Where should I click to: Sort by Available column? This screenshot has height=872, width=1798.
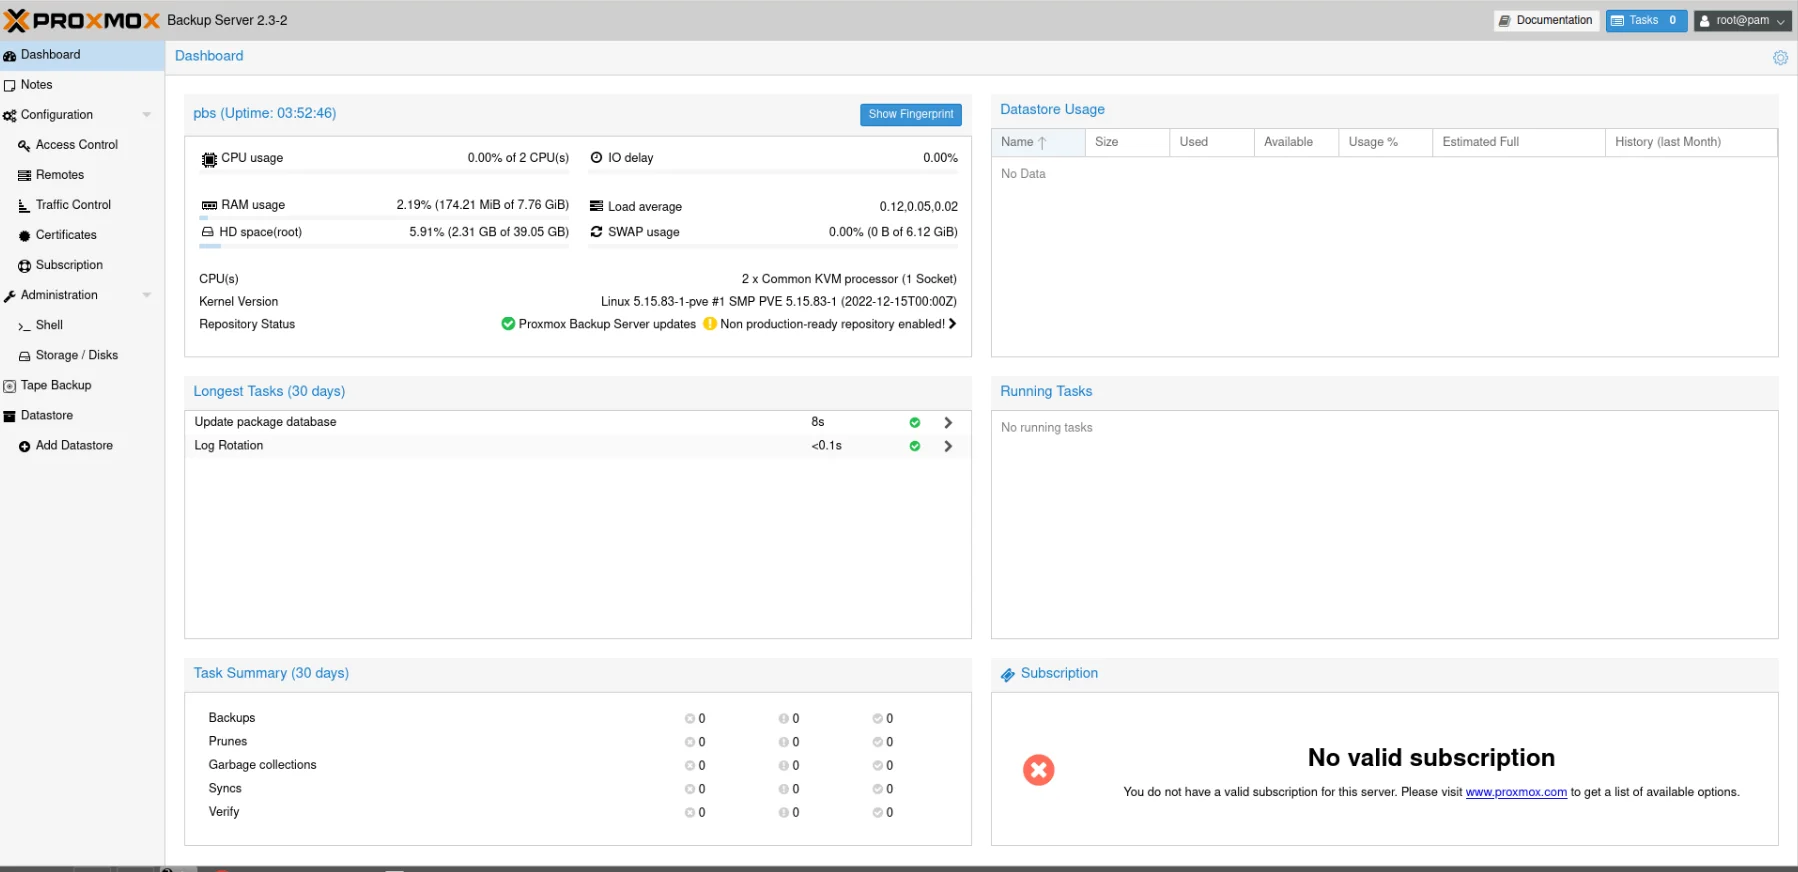point(1296,142)
